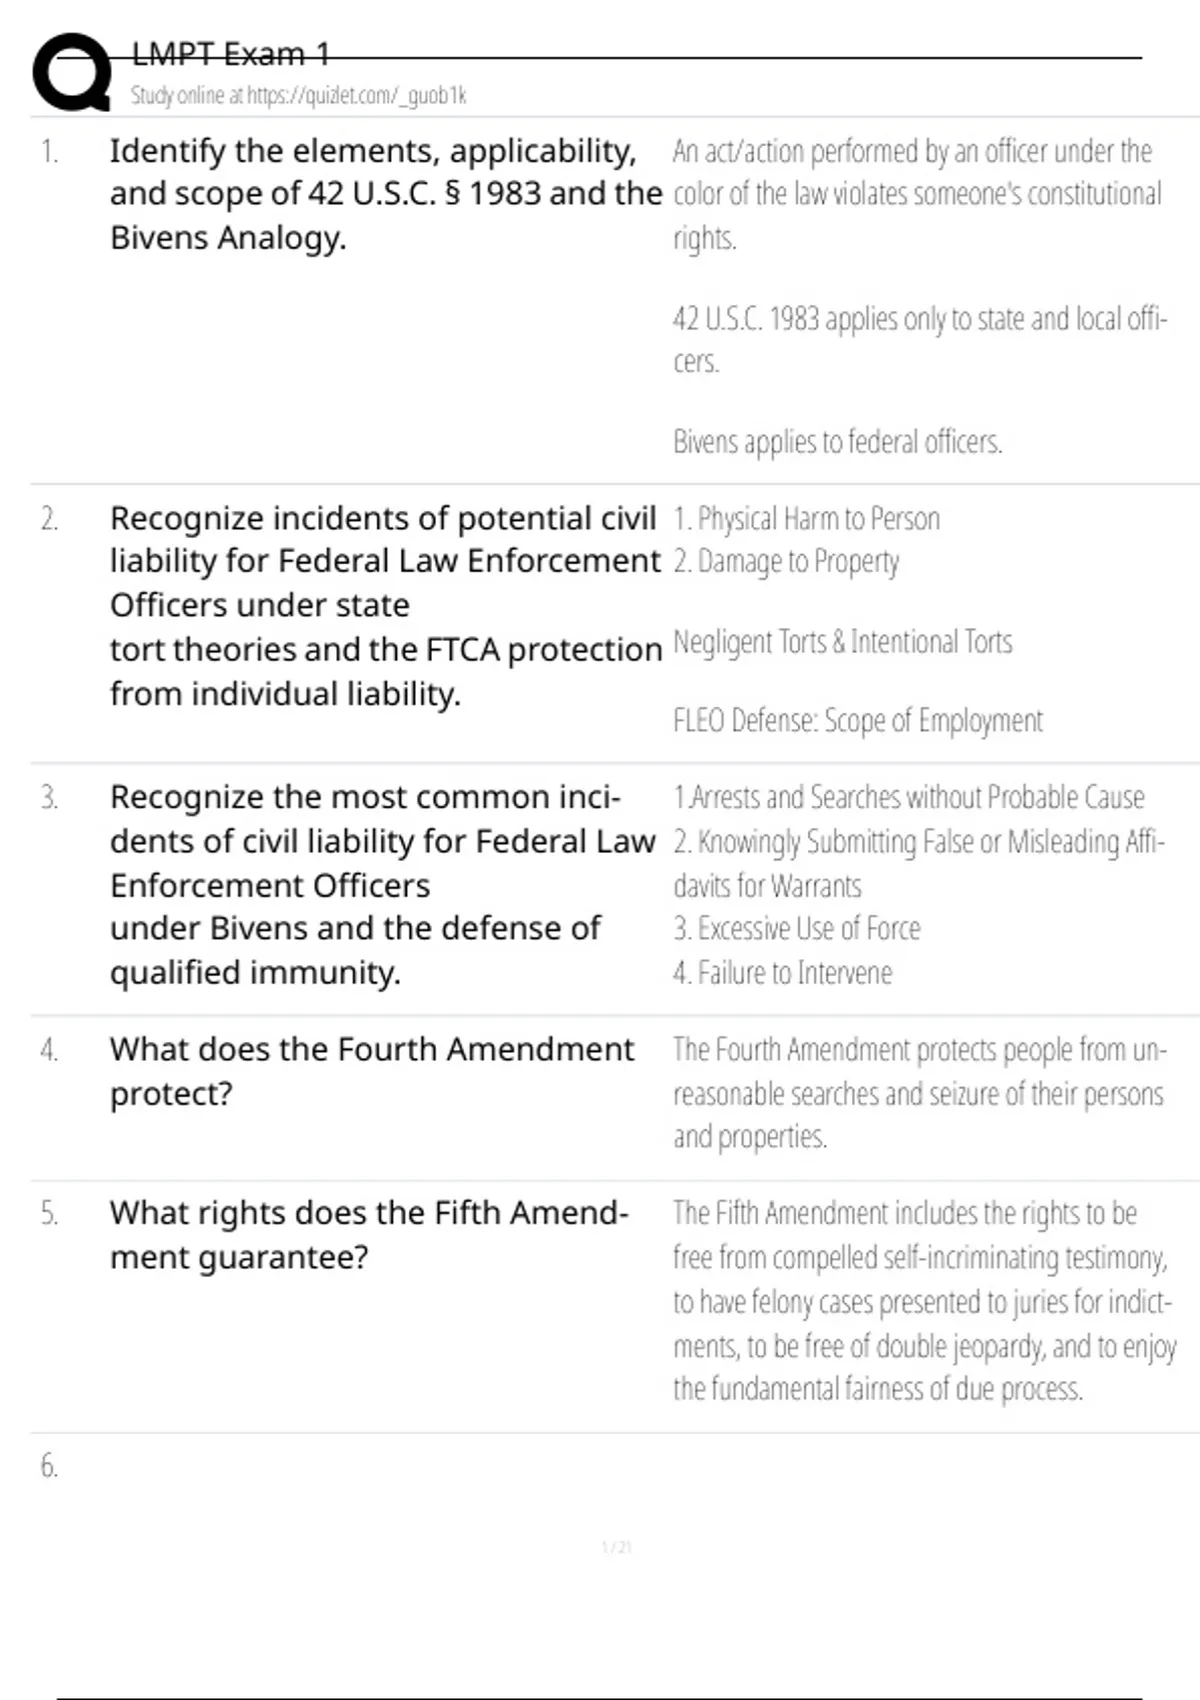Click 'Failure to Intervene' answer line
The width and height of the screenshot is (1200, 1700).
pyautogui.click(x=783, y=973)
